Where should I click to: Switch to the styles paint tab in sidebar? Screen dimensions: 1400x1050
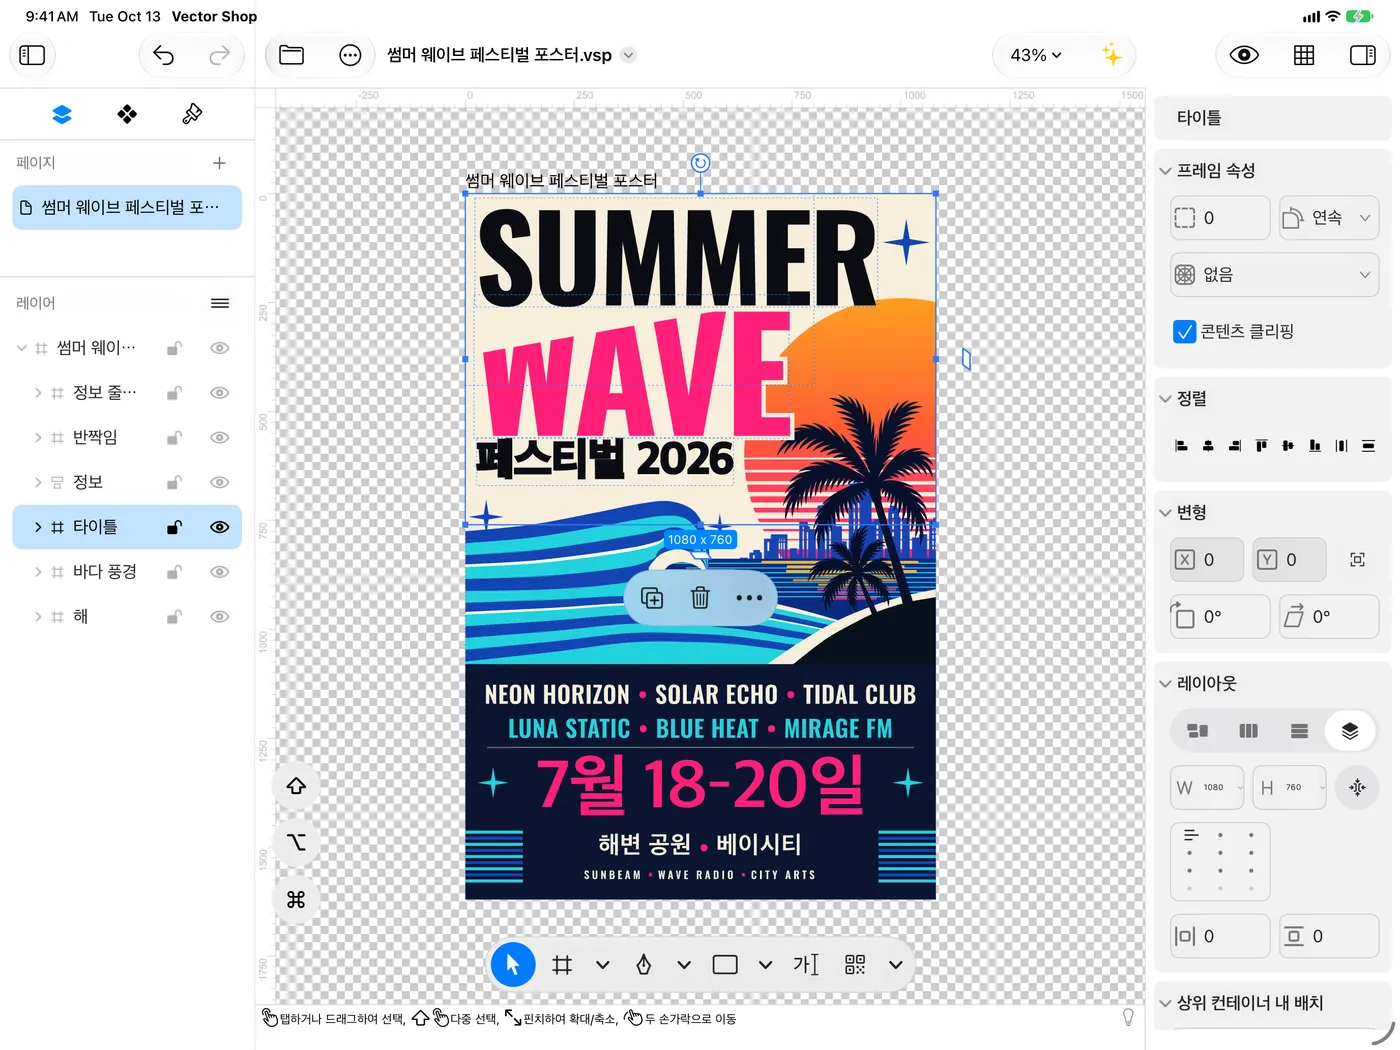192,114
